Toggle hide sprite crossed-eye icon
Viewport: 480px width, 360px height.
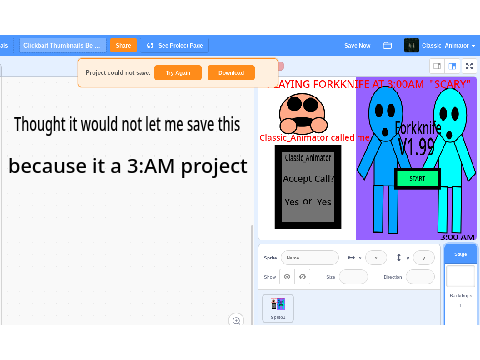point(302,277)
